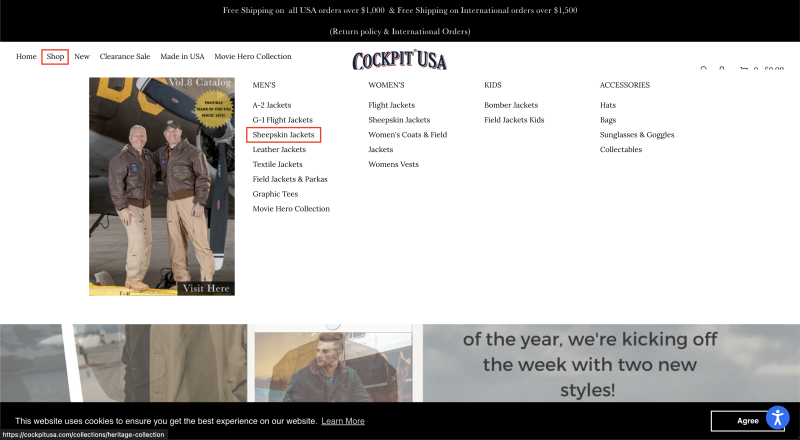Select Textile Jackets

278,164
